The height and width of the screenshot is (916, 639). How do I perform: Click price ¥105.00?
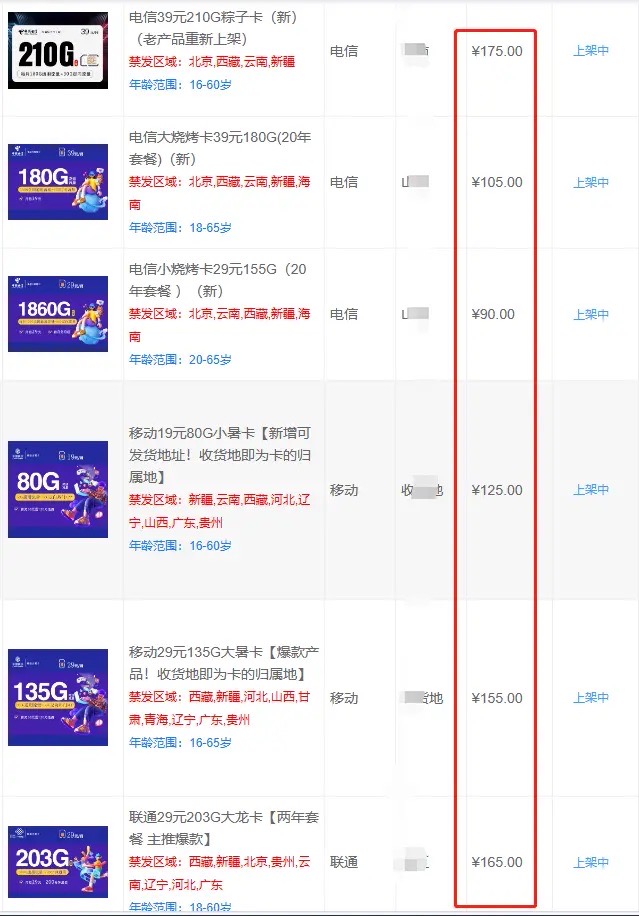click(x=497, y=182)
